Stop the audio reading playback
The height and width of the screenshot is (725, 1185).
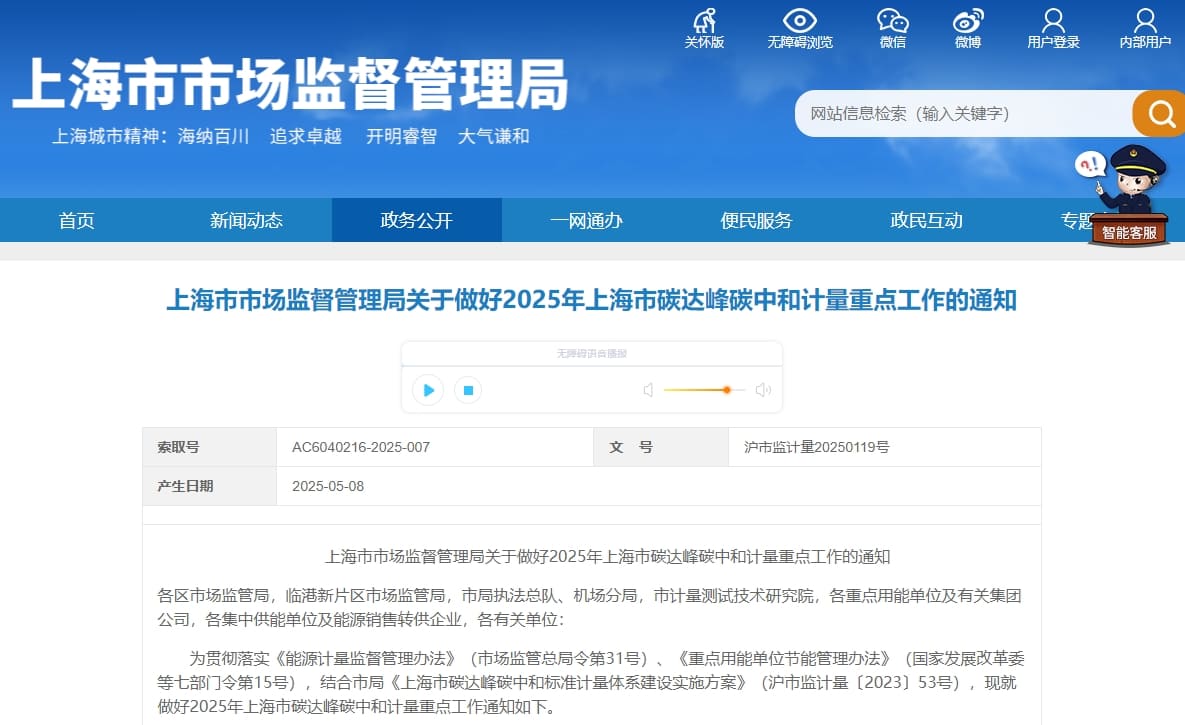(x=467, y=390)
